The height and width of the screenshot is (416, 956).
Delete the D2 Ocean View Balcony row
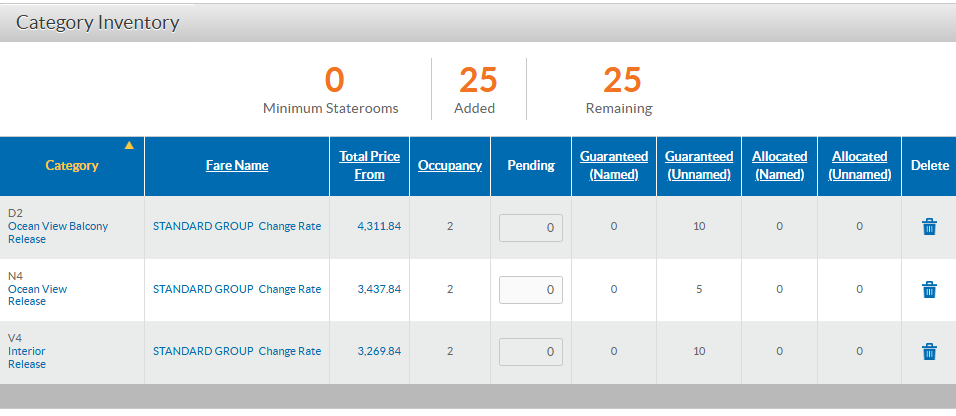coord(929,227)
